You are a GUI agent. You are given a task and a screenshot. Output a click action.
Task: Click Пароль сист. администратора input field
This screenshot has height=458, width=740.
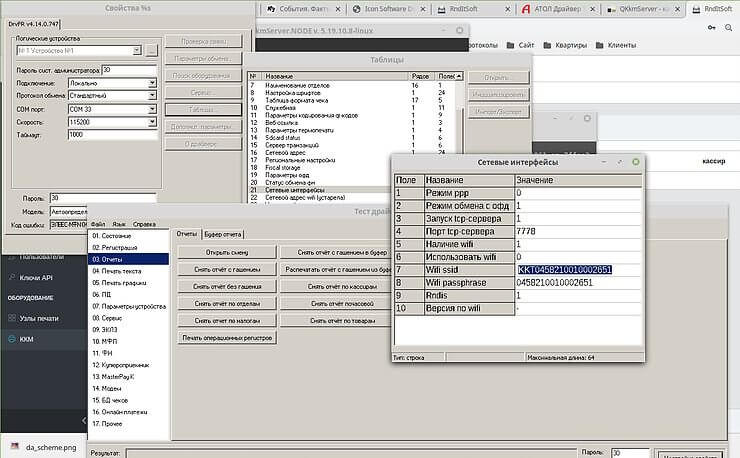click(128, 70)
